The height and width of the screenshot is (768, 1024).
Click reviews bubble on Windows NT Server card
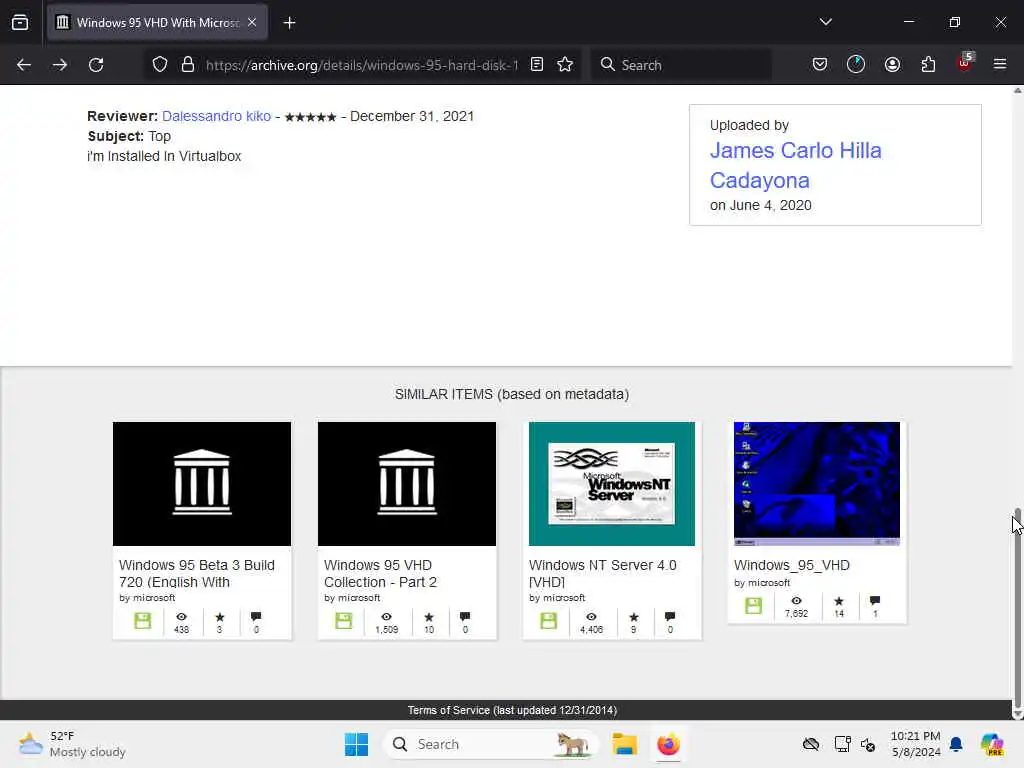[x=670, y=616]
